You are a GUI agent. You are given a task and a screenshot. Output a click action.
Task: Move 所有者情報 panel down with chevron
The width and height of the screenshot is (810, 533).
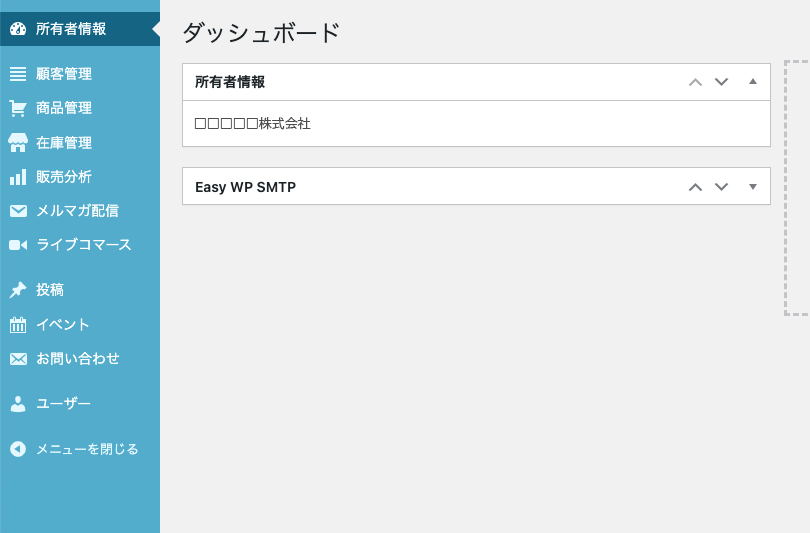(722, 82)
